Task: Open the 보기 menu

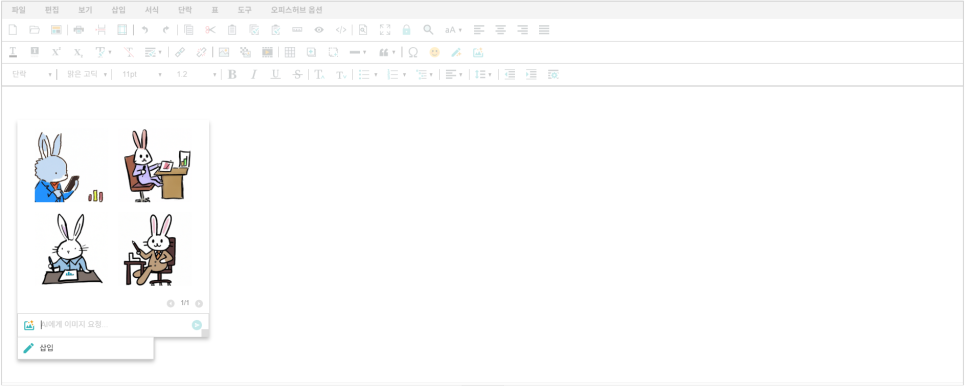Action: [85, 10]
